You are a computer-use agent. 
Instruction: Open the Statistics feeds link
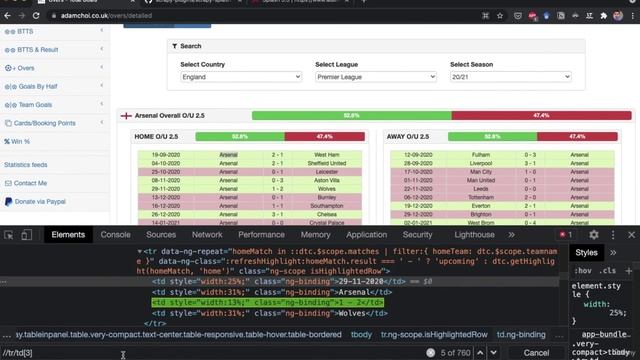26,165
